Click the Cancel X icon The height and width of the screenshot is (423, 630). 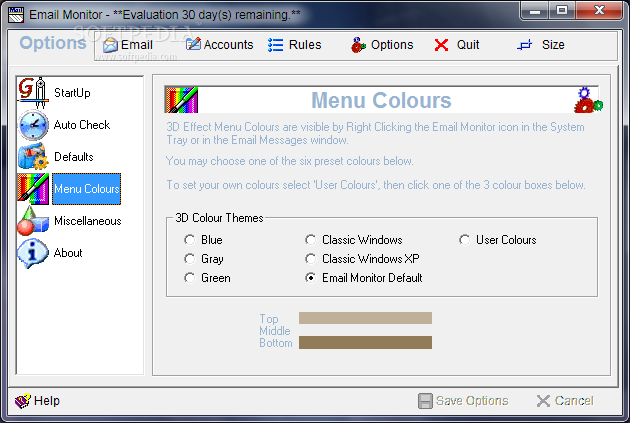click(x=543, y=401)
